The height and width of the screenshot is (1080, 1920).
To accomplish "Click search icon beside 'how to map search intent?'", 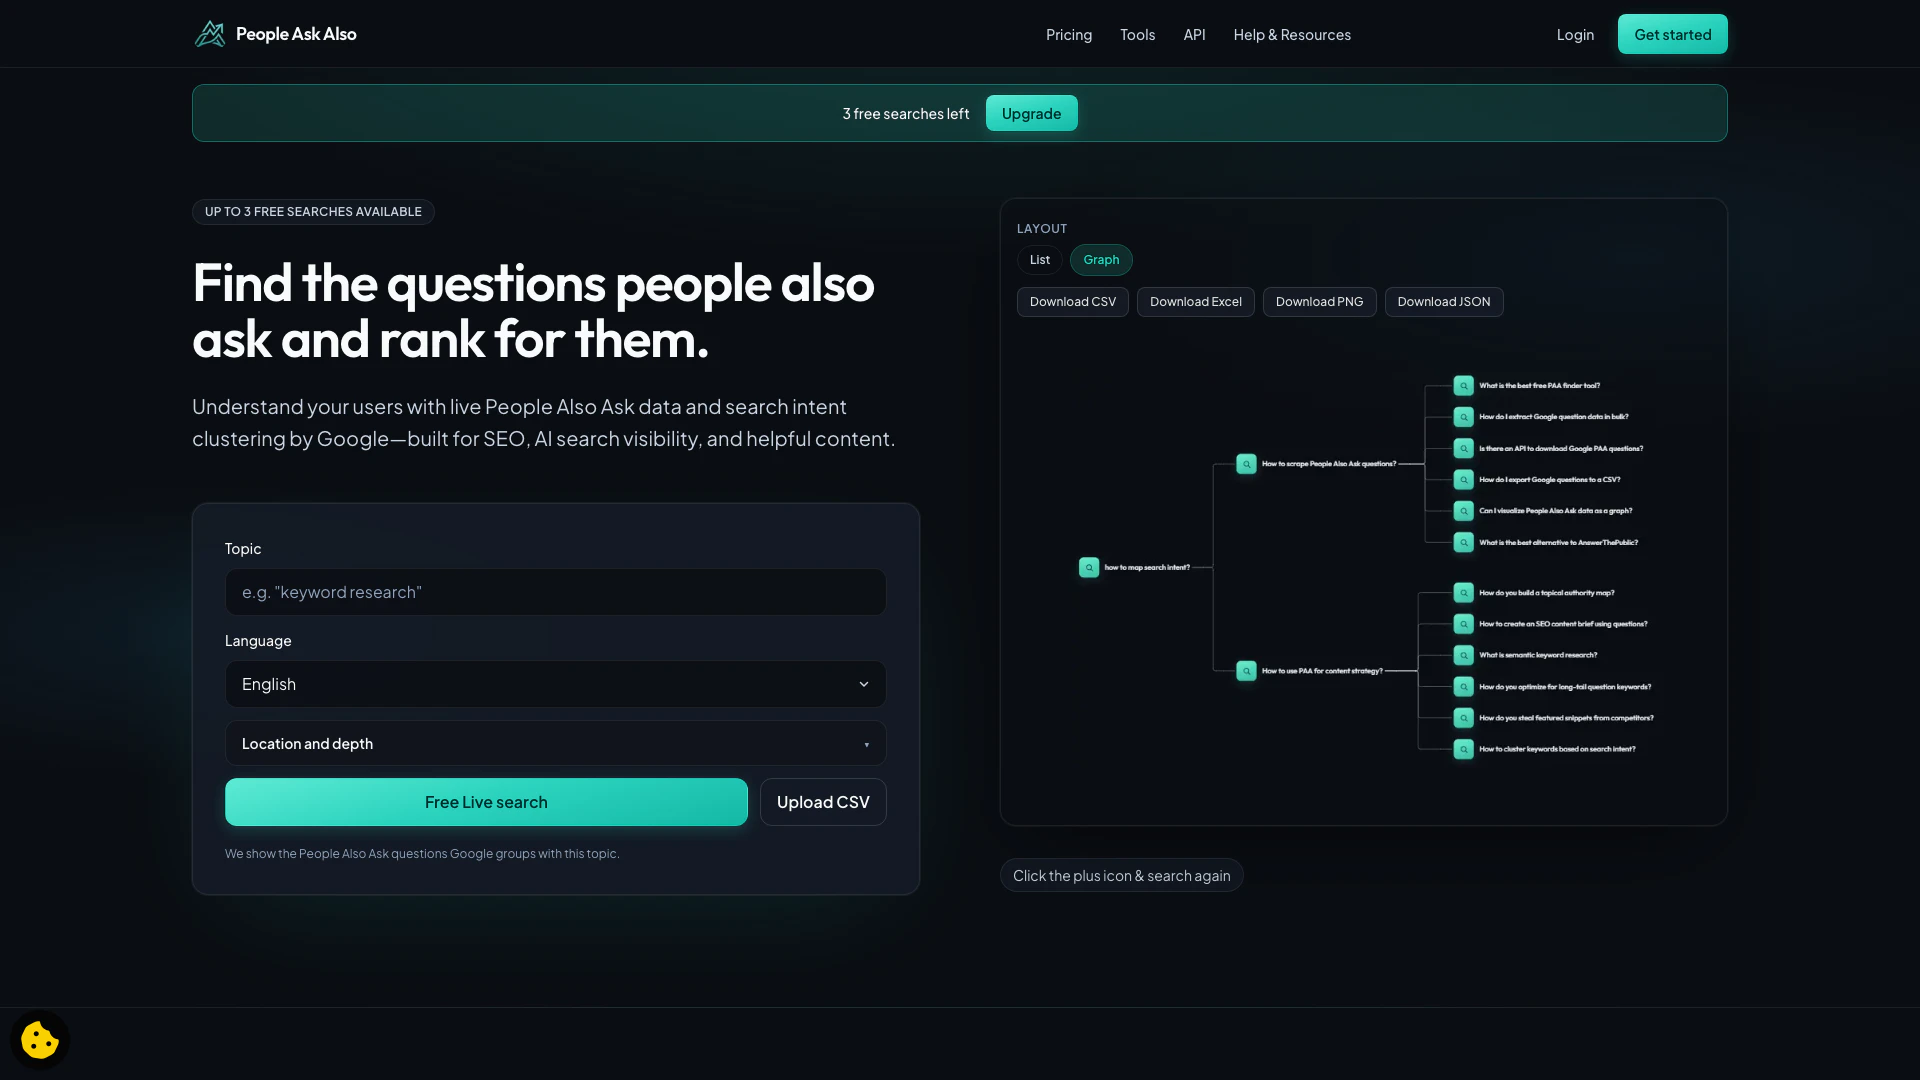I will [1089, 567].
